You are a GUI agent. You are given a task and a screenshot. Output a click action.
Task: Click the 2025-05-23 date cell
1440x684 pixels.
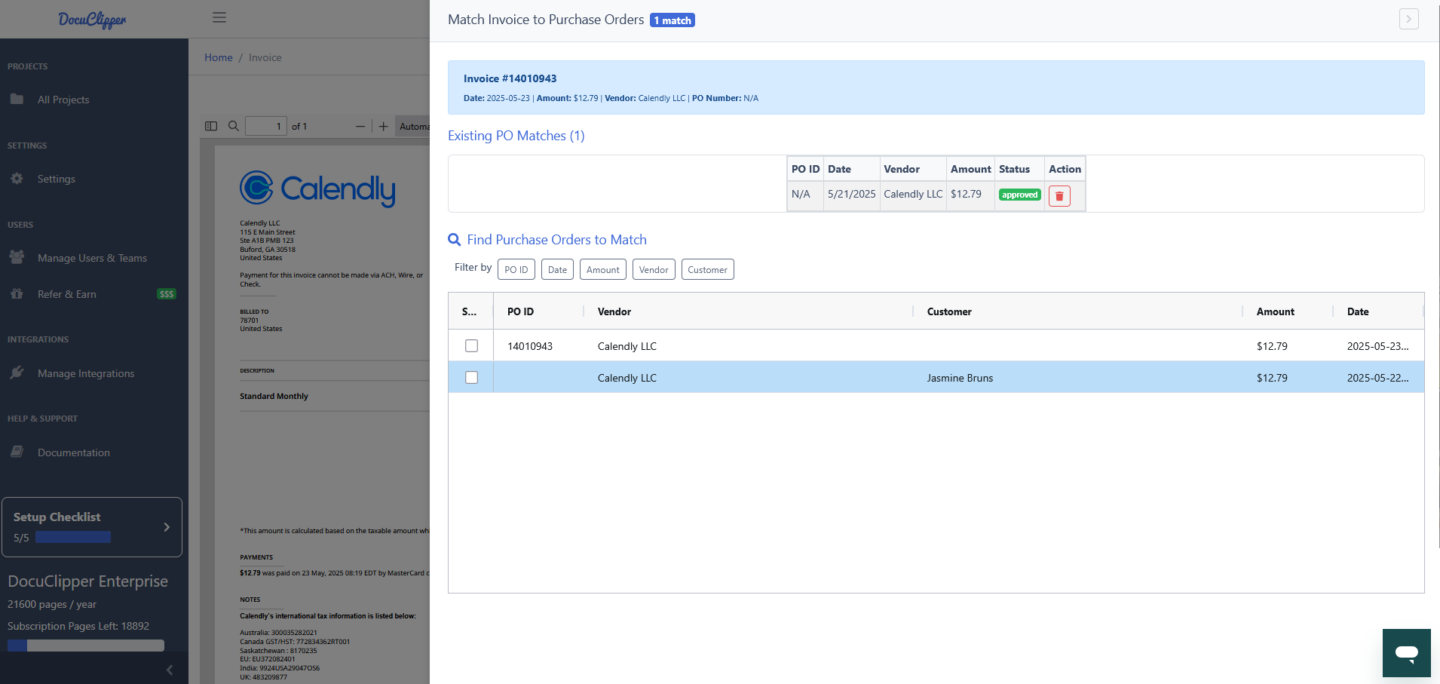point(1378,346)
